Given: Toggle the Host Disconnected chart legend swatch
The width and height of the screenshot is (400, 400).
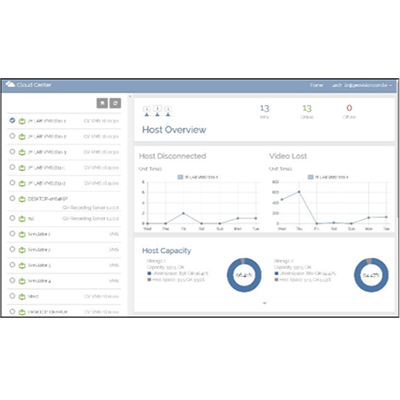Looking at the screenshot, I should 180,177.
